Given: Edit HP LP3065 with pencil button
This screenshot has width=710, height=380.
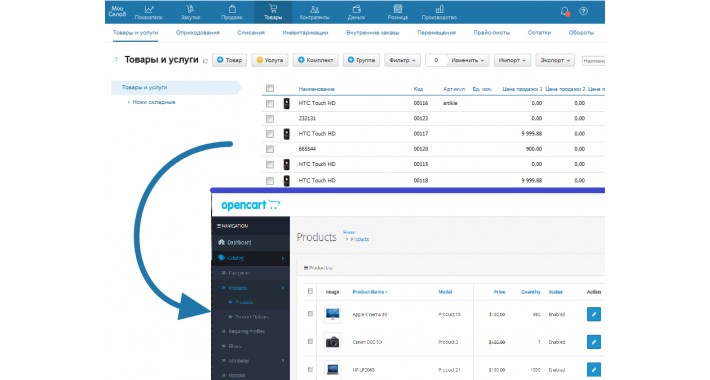Looking at the screenshot, I should tap(594, 369).
